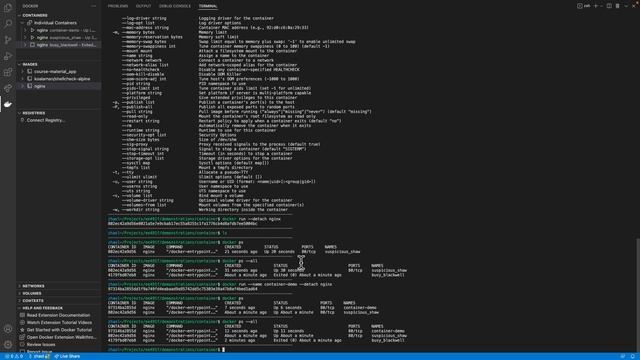Click the terminal scrollbar thumb

(x=638, y=295)
